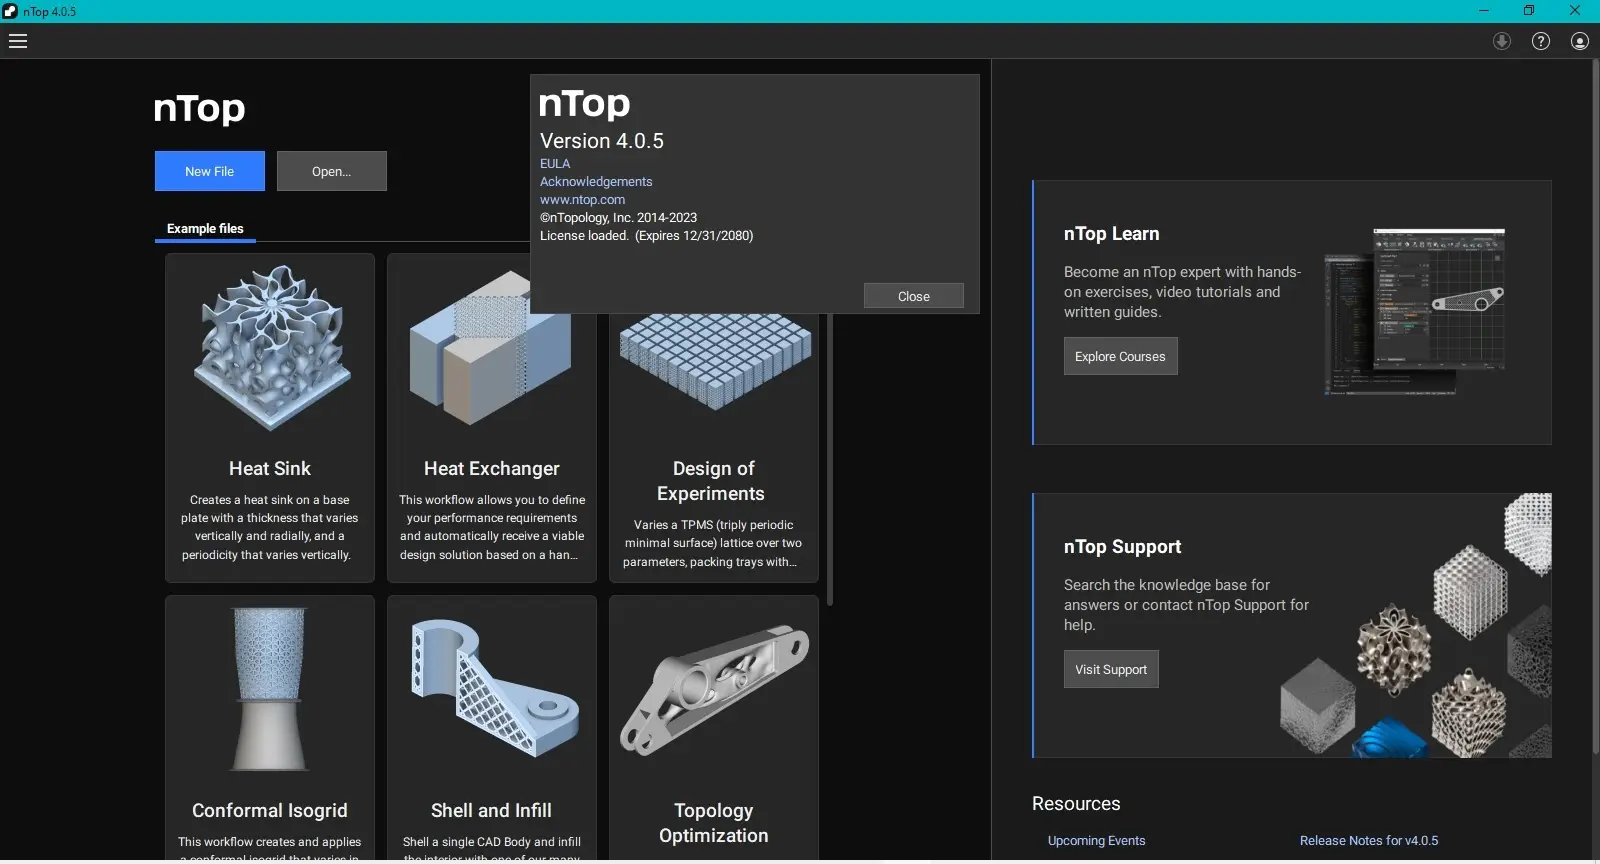This screenshot has height=864, width=1600.
Task: Click the nTop Support lattice image
Action: 1416,625
